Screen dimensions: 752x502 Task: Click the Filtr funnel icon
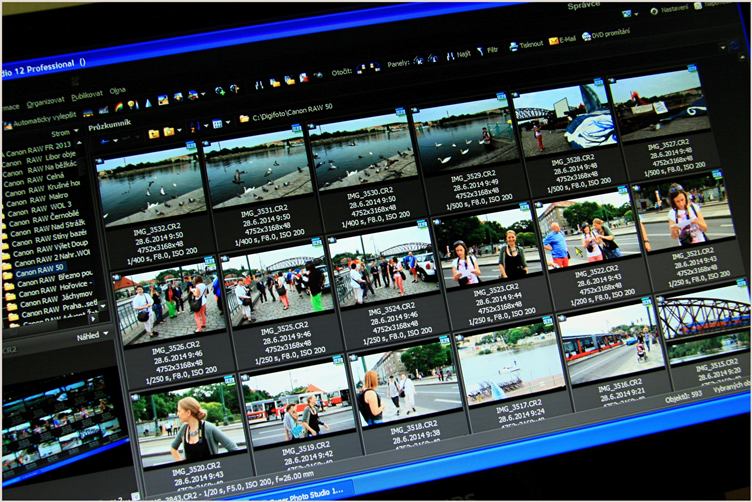pyautogui.click(x=480, y=51)
